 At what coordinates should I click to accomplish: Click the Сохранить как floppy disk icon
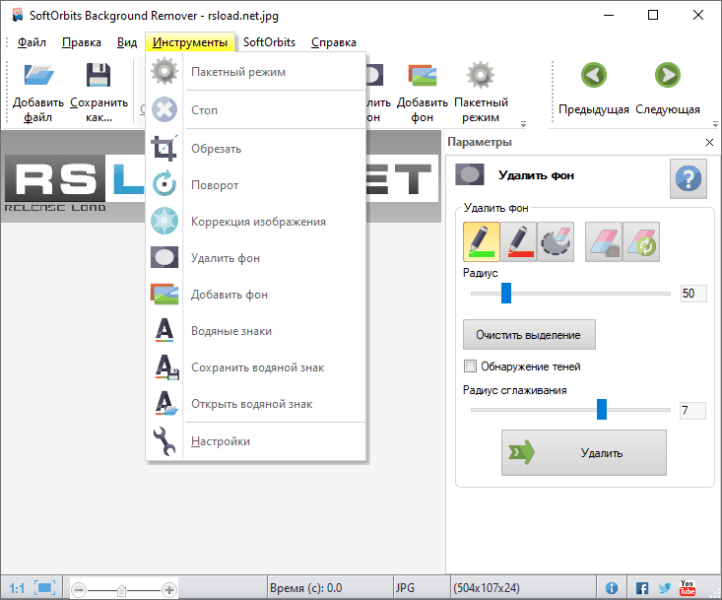coord(99,76)
